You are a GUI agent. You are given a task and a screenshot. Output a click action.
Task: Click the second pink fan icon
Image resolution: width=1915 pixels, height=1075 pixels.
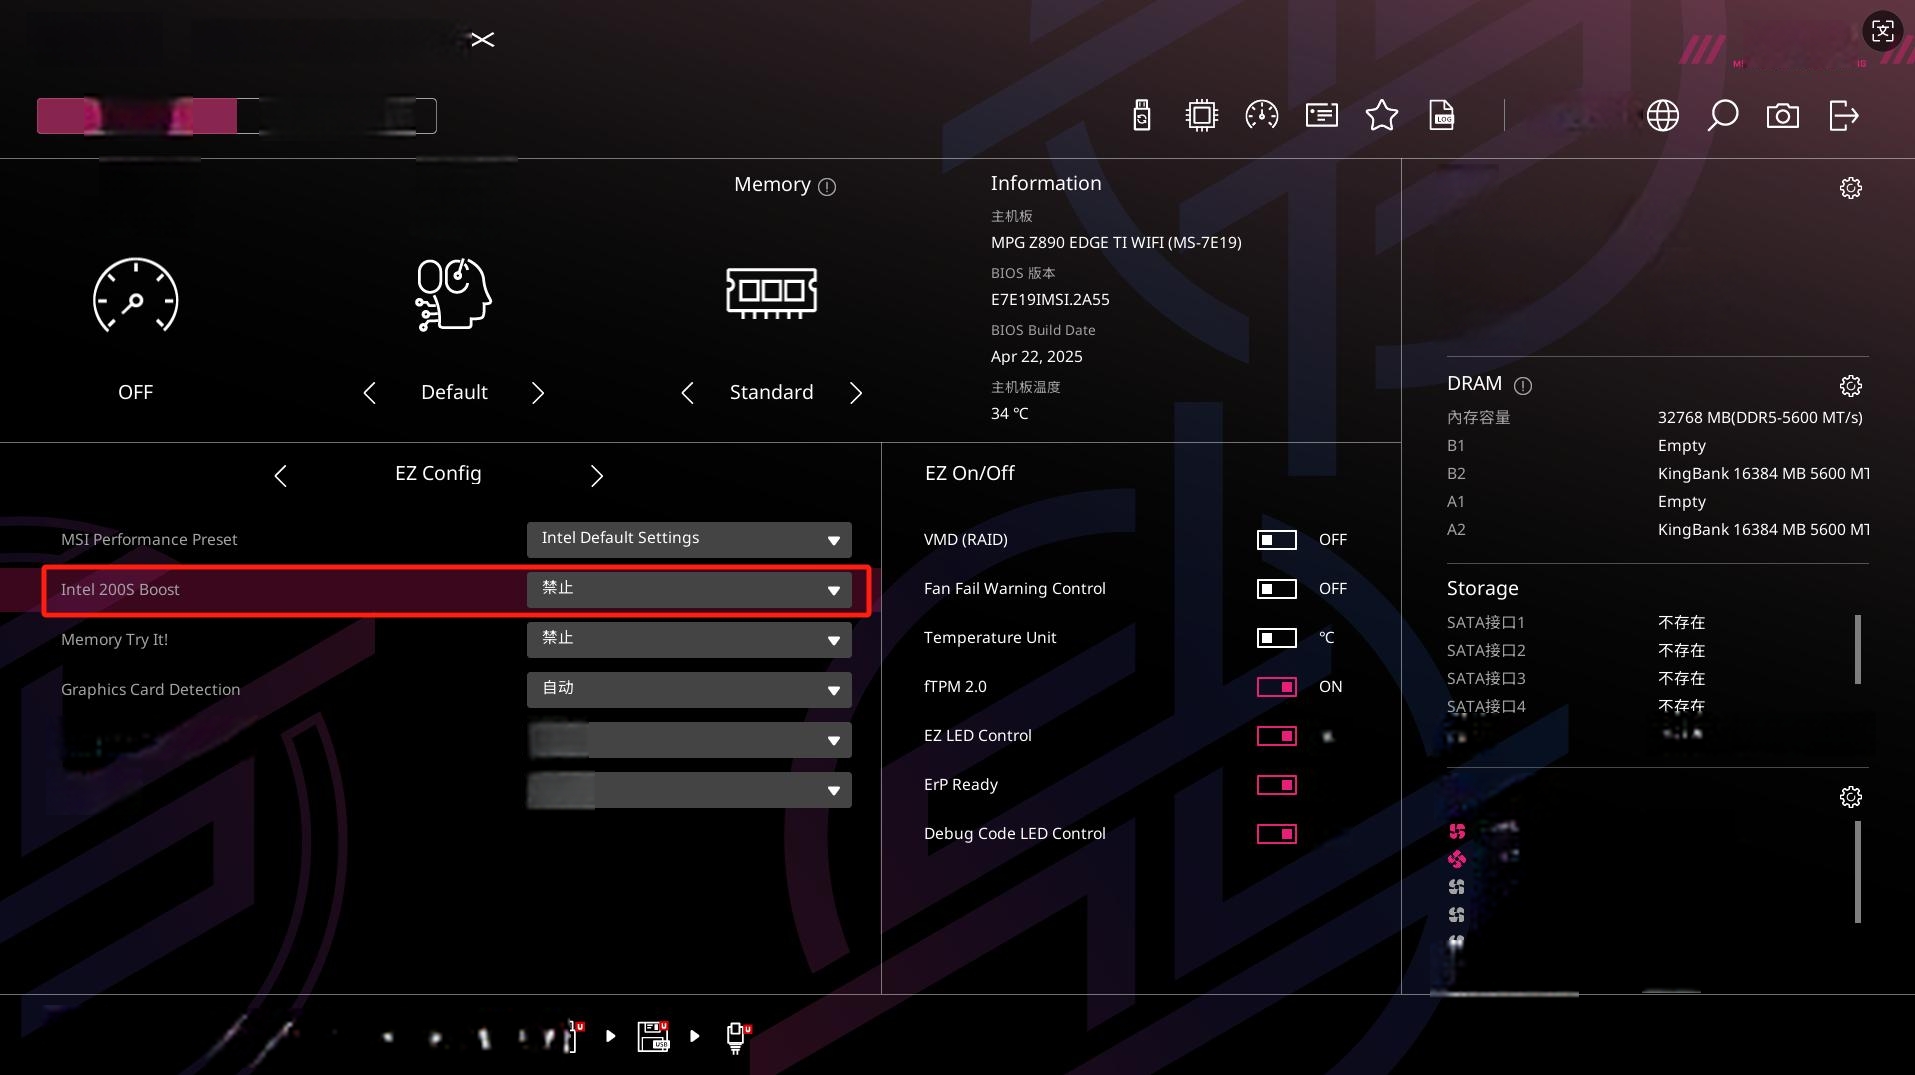[1457, 859]
